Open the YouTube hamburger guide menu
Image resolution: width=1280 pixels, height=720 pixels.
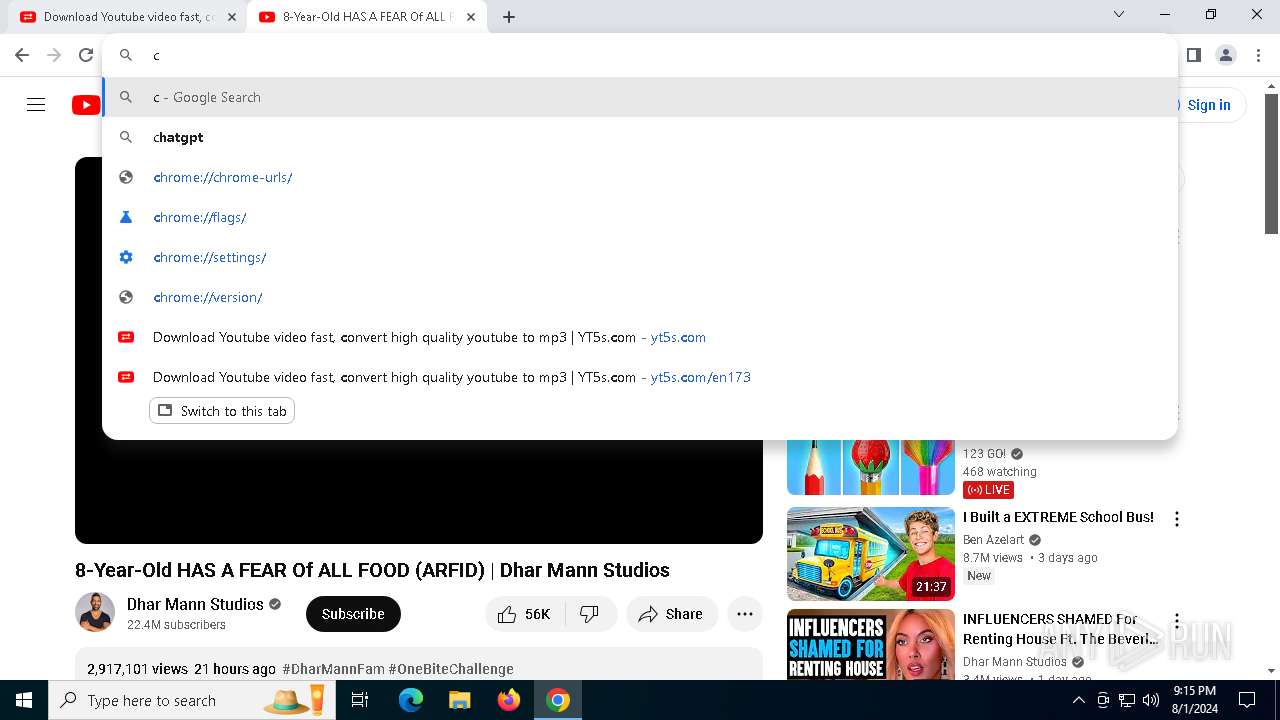36,105
